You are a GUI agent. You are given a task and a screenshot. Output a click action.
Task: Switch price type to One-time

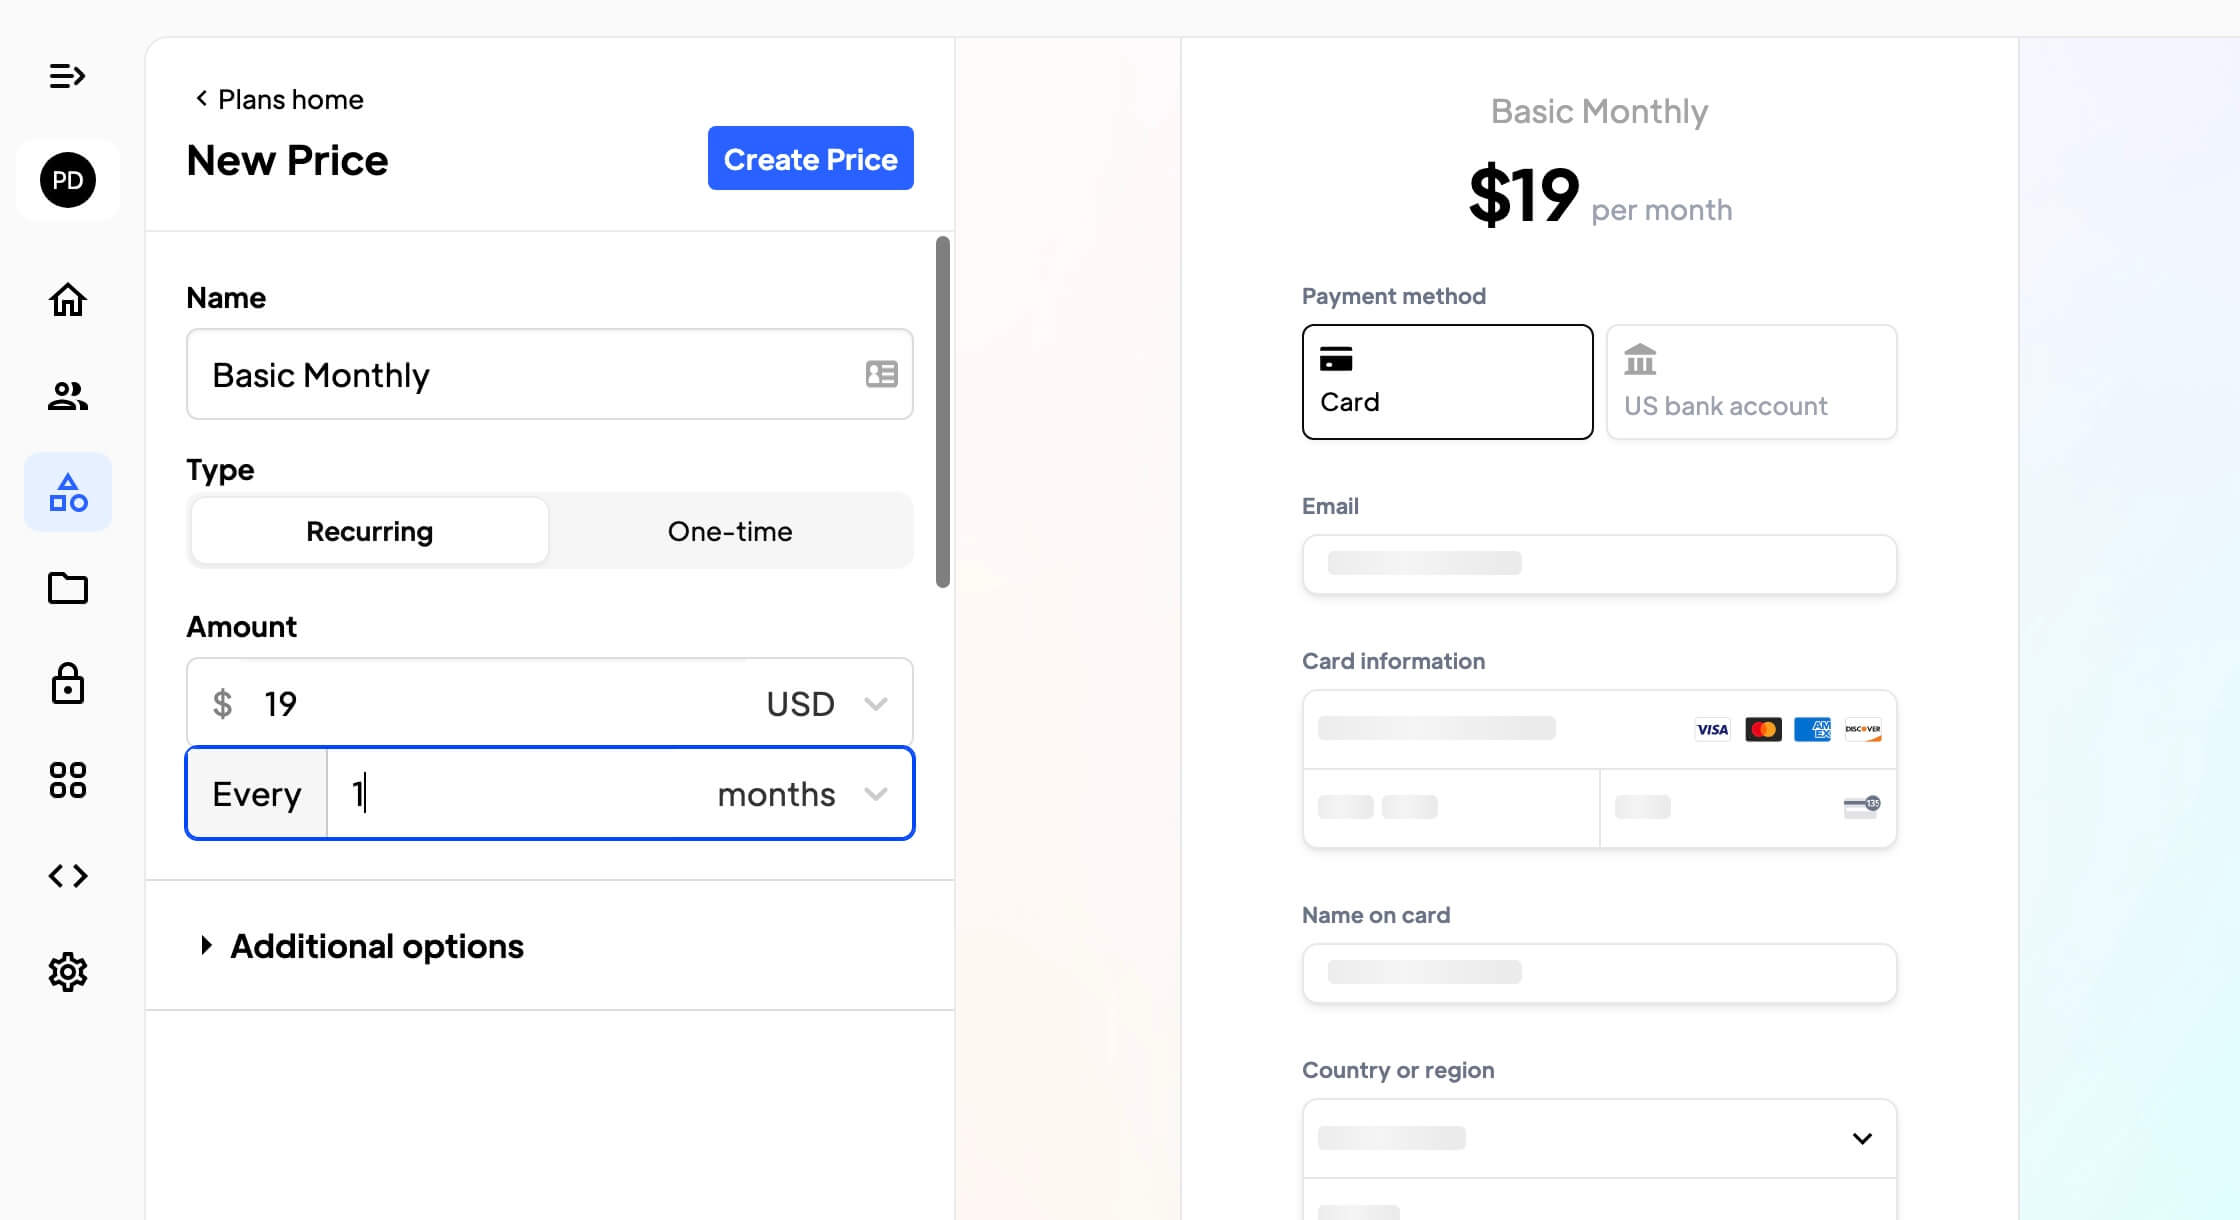[730, 531]
